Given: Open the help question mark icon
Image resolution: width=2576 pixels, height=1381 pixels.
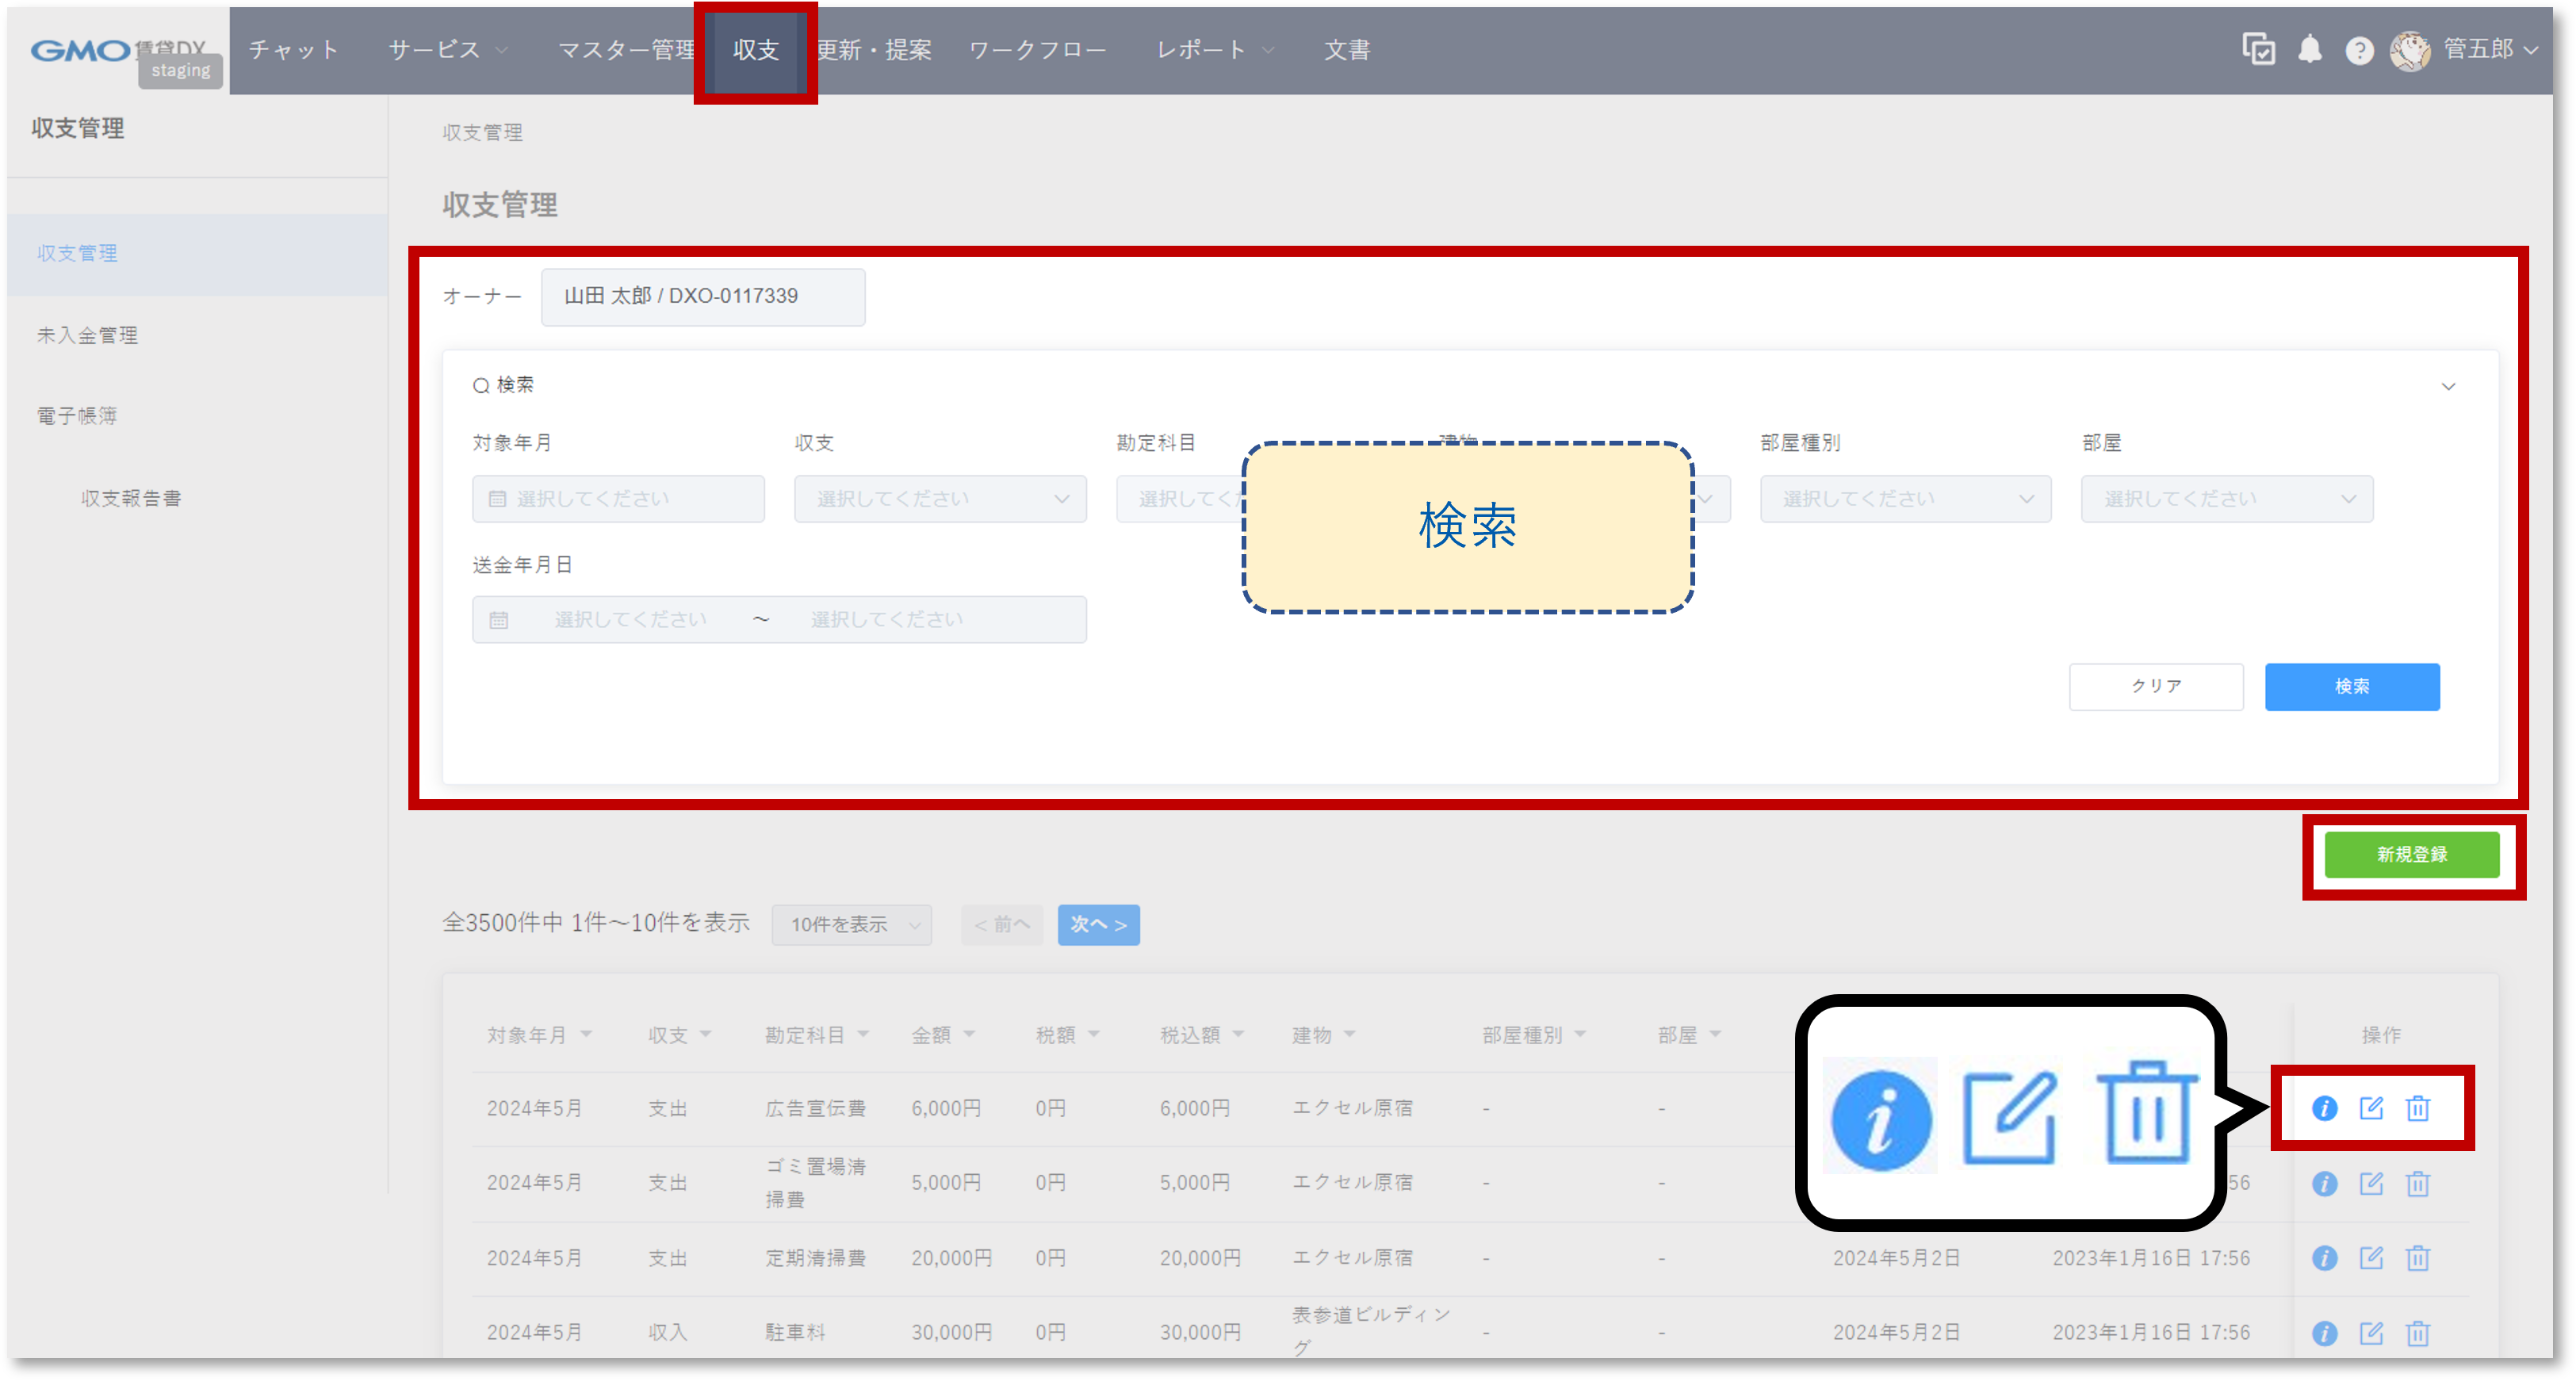Looking at the screenshot, I should click(2360, 51).
